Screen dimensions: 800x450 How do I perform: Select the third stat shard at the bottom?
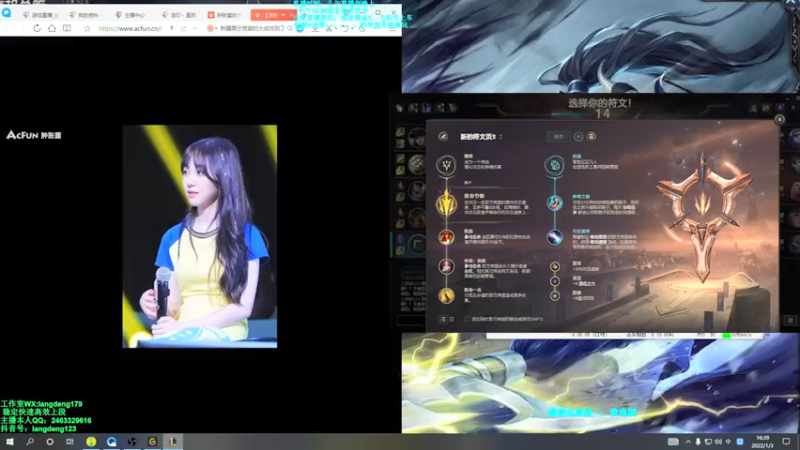tap(555, 296)
